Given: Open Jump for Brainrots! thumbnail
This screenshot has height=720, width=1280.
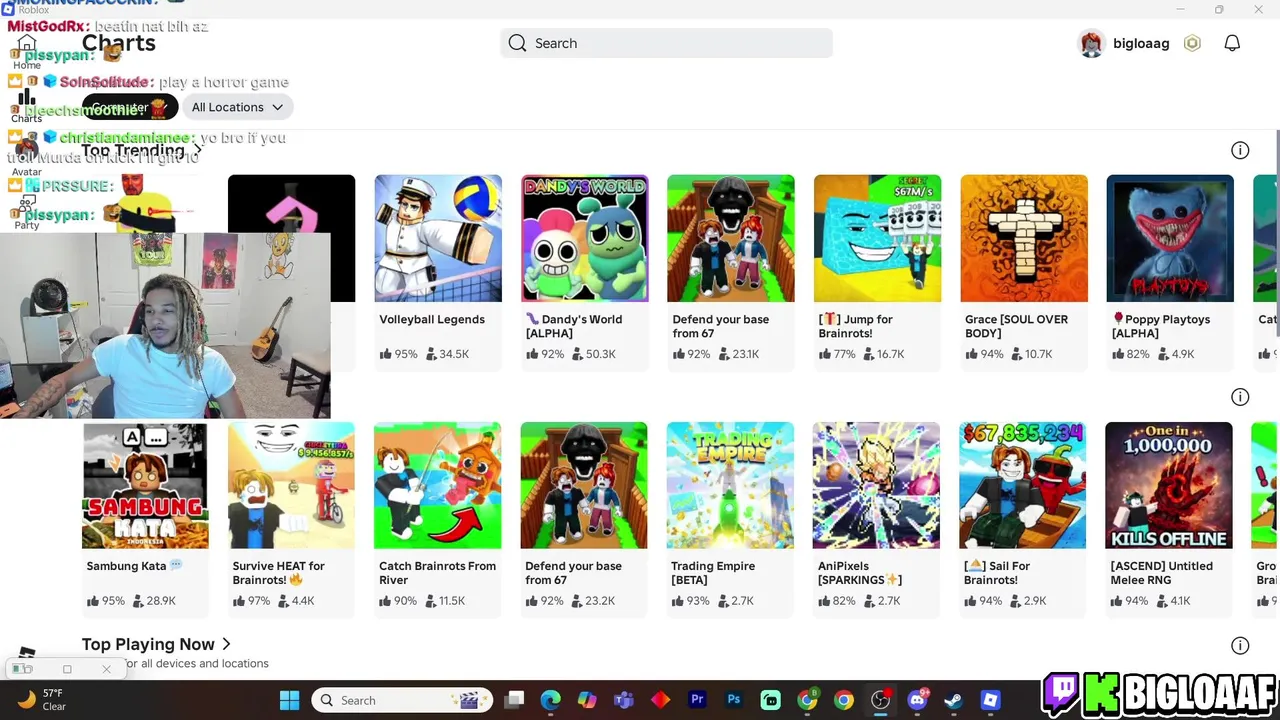Looking at the screenshot, I should [x=877, y=238].
